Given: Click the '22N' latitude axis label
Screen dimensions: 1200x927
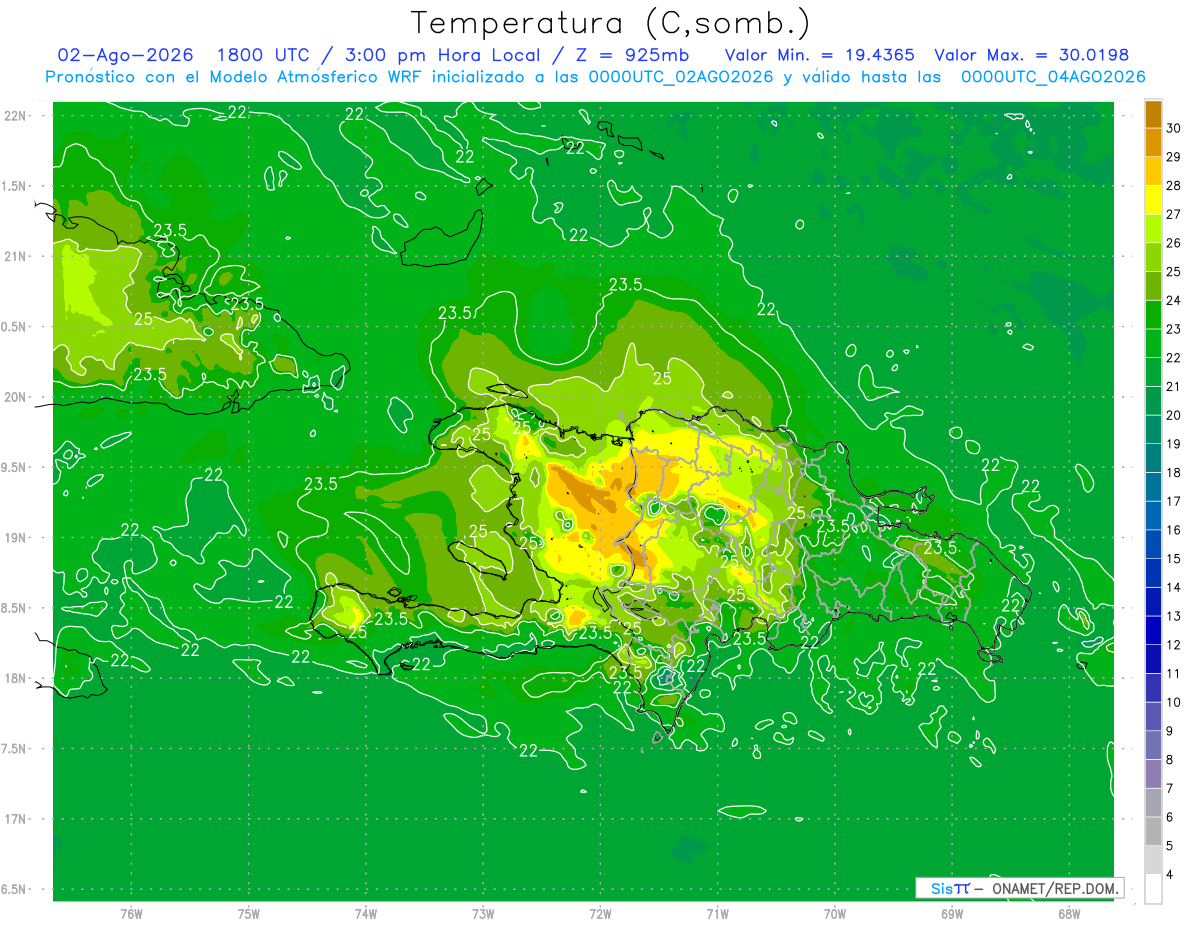Looking at the screenshot, I should pyautogui.click(x=16, y=116).
